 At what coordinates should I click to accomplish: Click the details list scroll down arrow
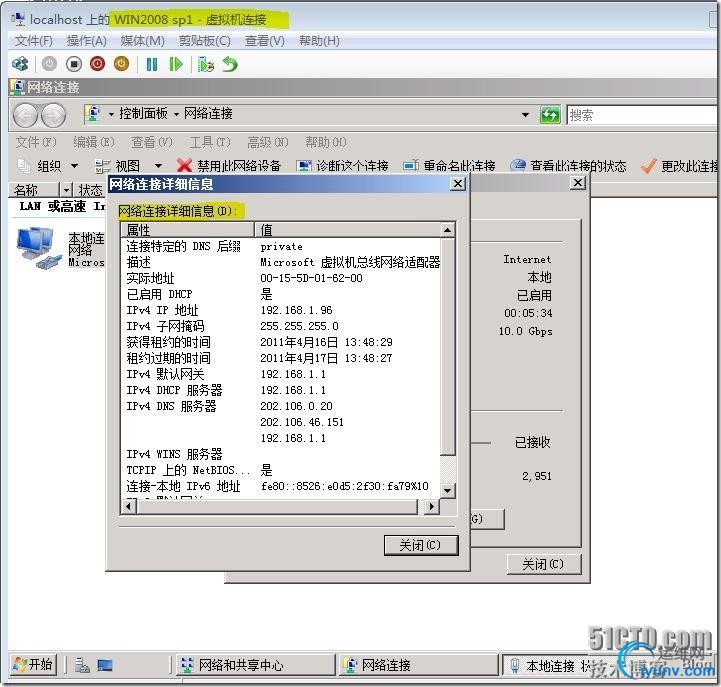tap(447, 490)
